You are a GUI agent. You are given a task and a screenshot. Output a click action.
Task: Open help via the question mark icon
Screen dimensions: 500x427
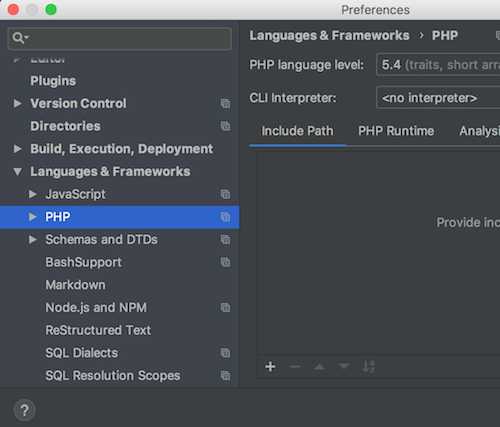click(x=24, y=410)
